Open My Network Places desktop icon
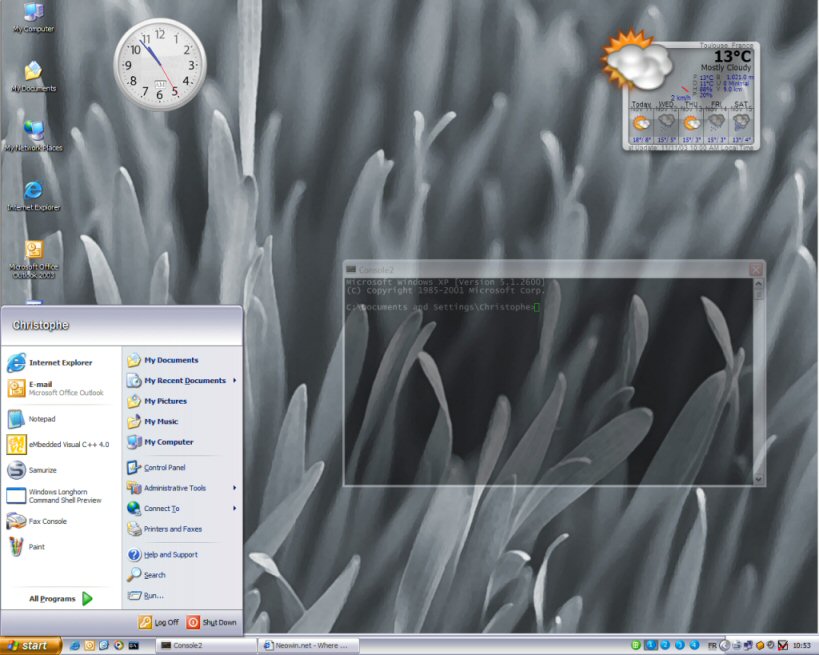This screenshot has height=655, width=819. [x=33, y=135]
